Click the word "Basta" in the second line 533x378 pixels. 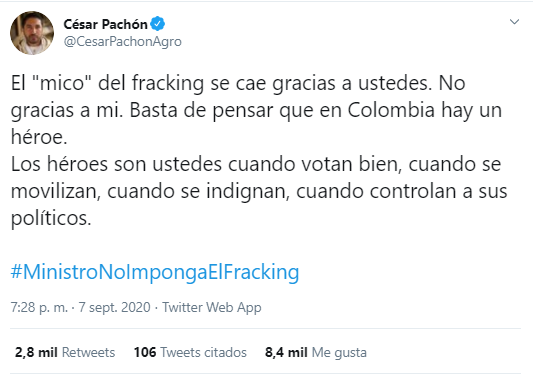tap(154, 110)
